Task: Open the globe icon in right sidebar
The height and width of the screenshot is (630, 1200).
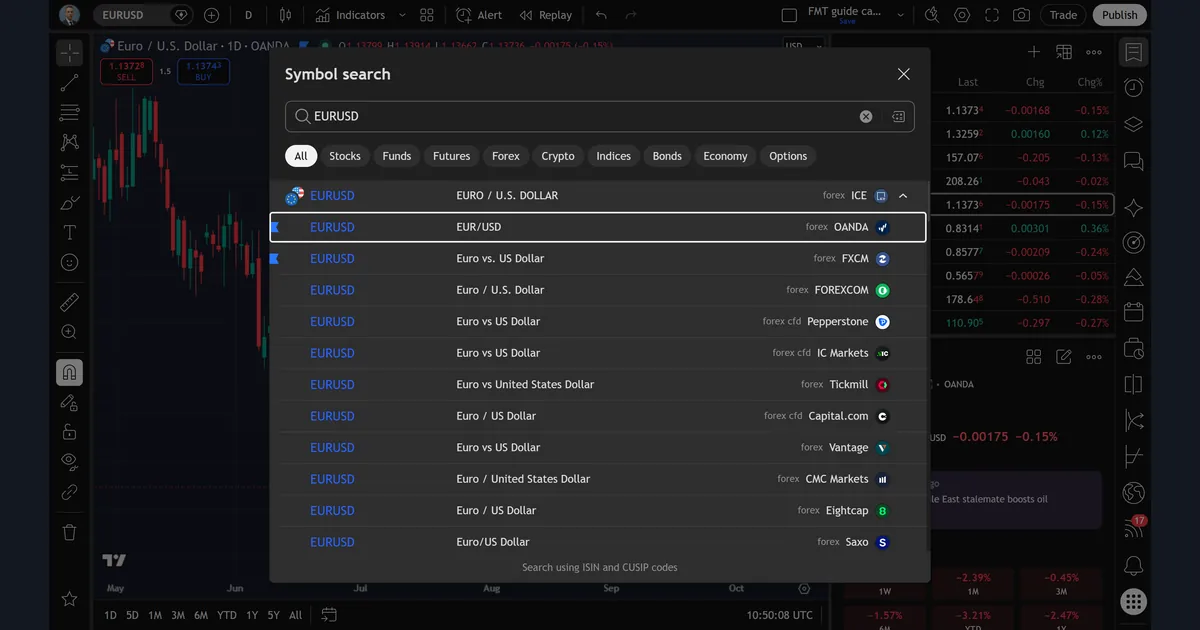Action: 1133,492
